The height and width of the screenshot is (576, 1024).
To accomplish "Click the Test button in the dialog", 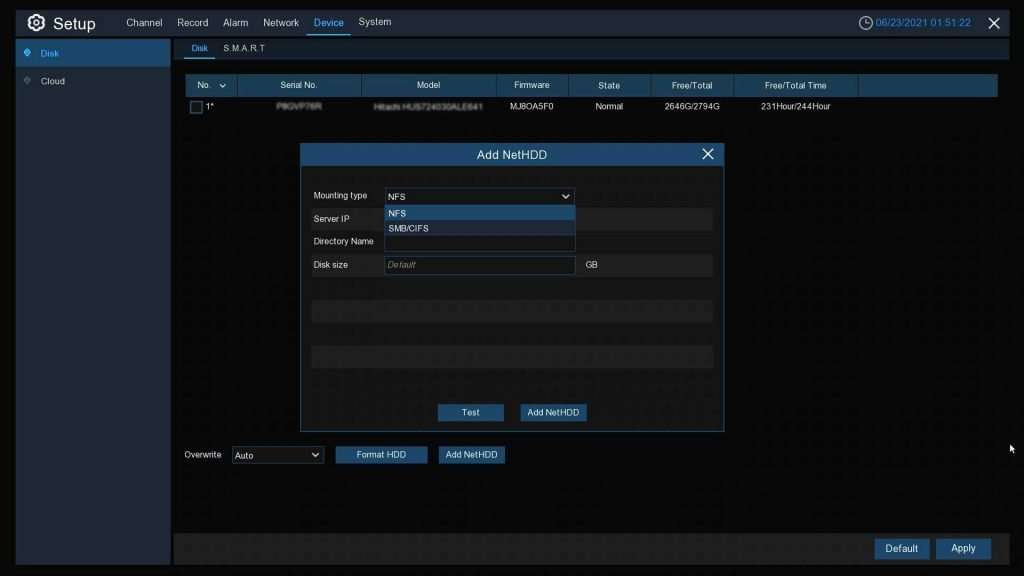I will (470, 412).
